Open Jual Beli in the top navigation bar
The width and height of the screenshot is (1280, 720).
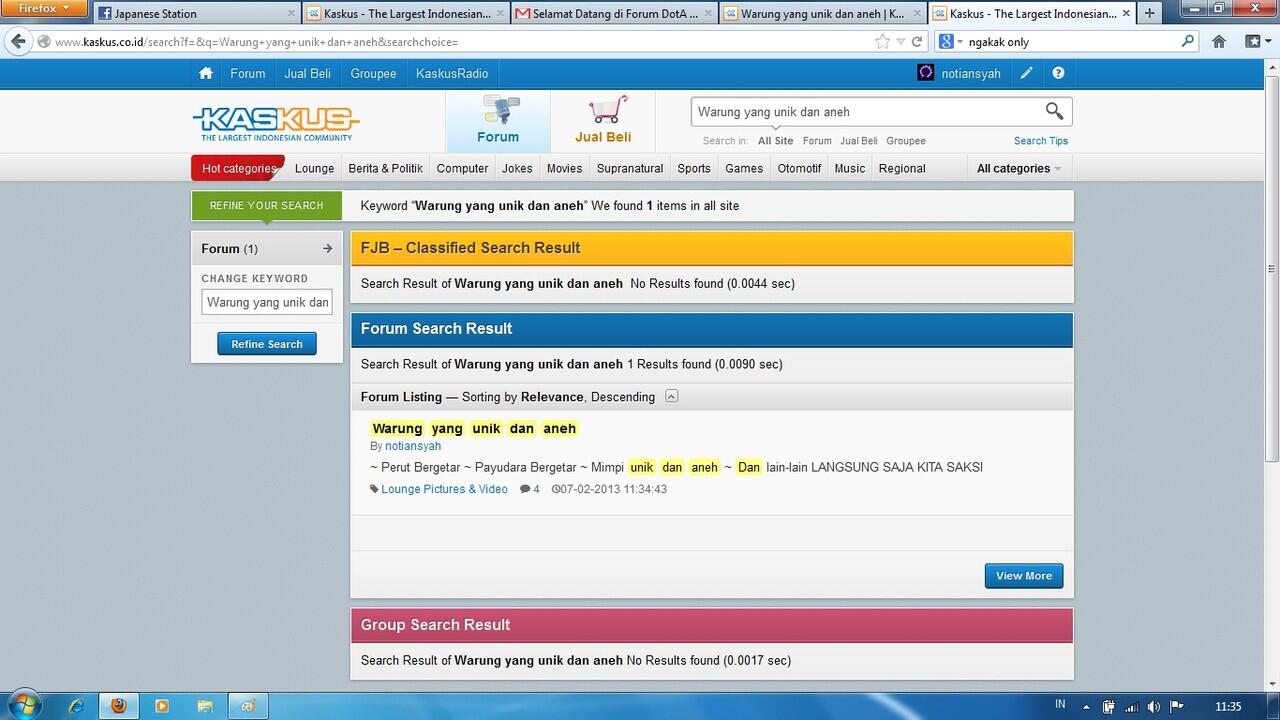pos(308,73)
